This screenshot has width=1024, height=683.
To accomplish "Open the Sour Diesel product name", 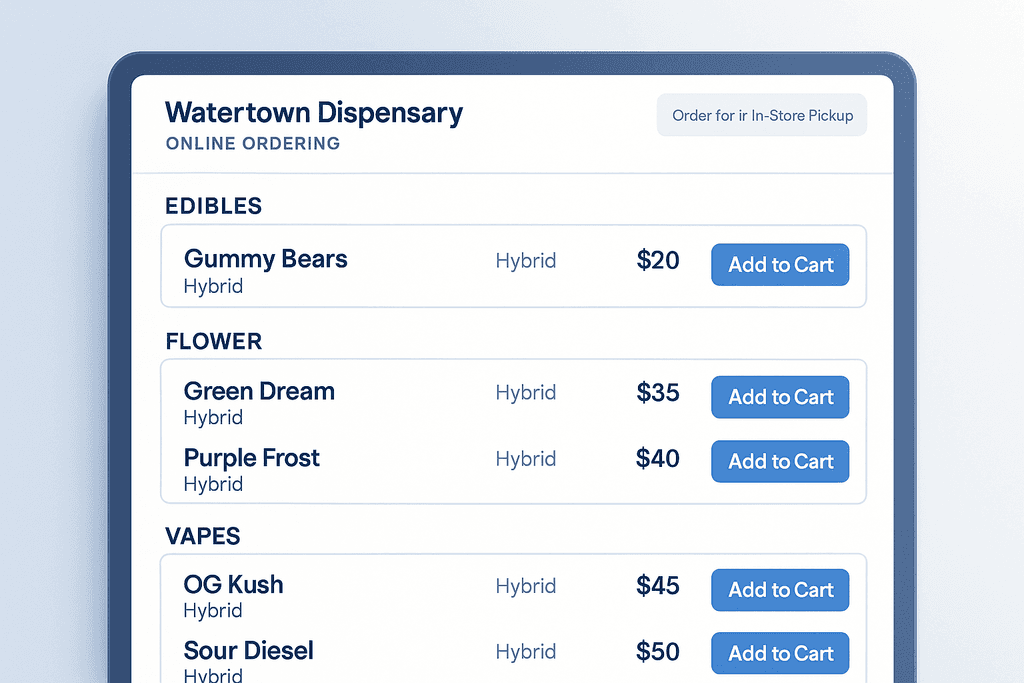I will [249, 651].
